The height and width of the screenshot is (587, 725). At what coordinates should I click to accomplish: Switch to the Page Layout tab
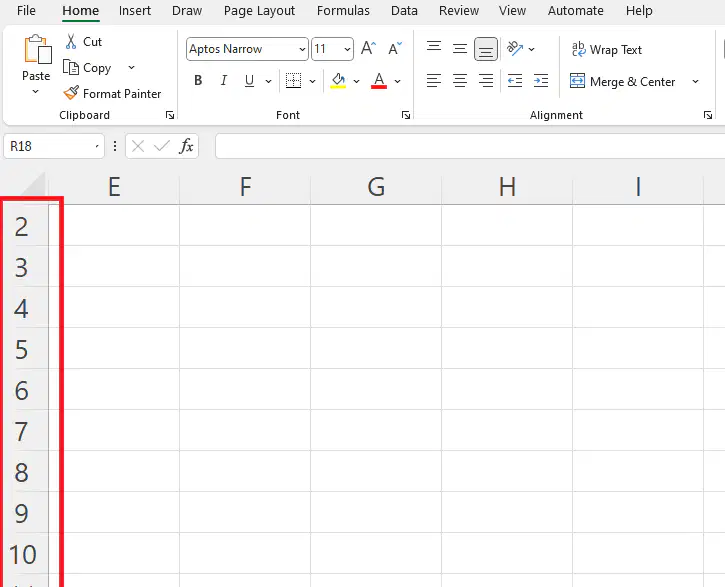click(259, 11)
